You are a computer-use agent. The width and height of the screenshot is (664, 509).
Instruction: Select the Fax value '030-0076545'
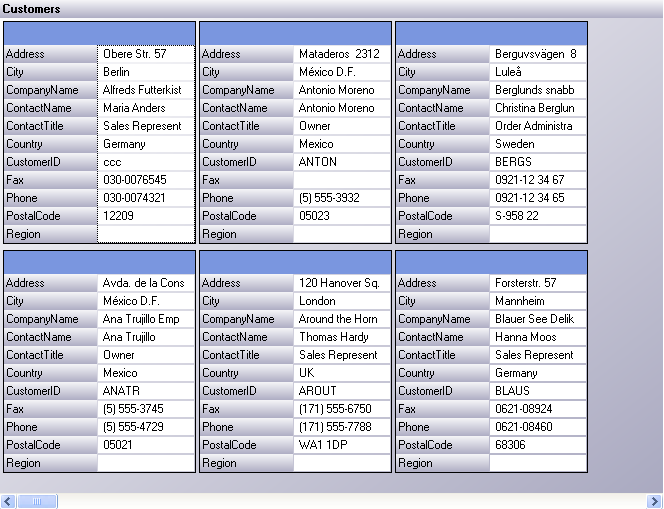[x=146, y=180]
